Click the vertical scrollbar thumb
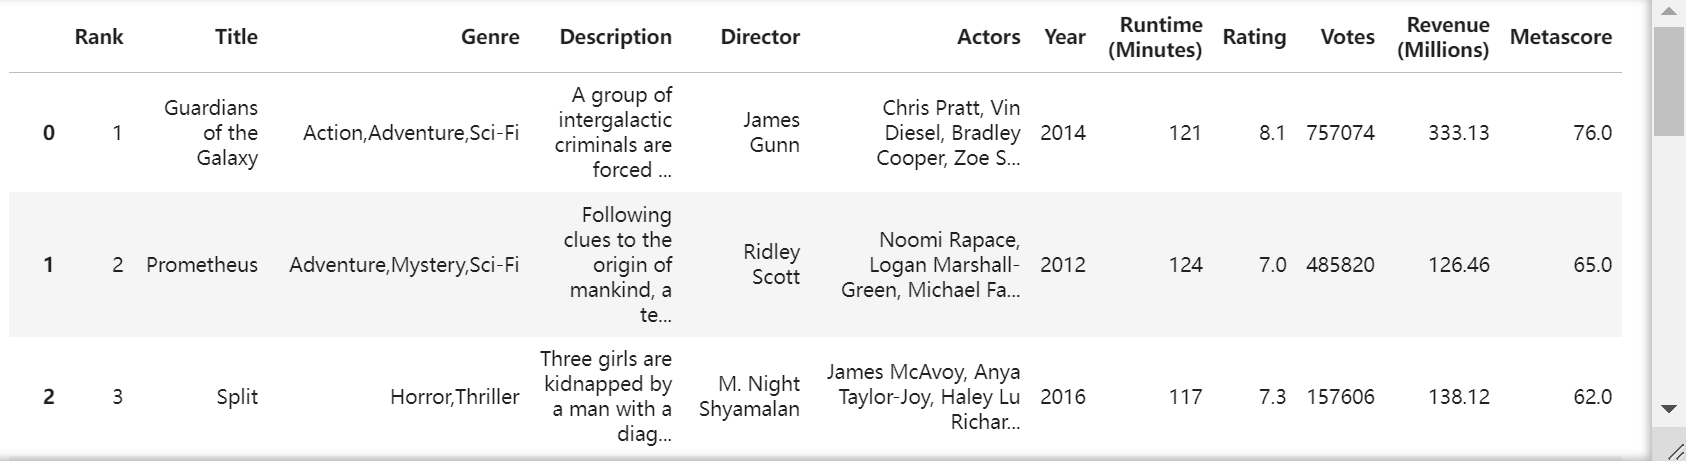This screenshot has width=1691, height=461. (x=1668, y=81)
